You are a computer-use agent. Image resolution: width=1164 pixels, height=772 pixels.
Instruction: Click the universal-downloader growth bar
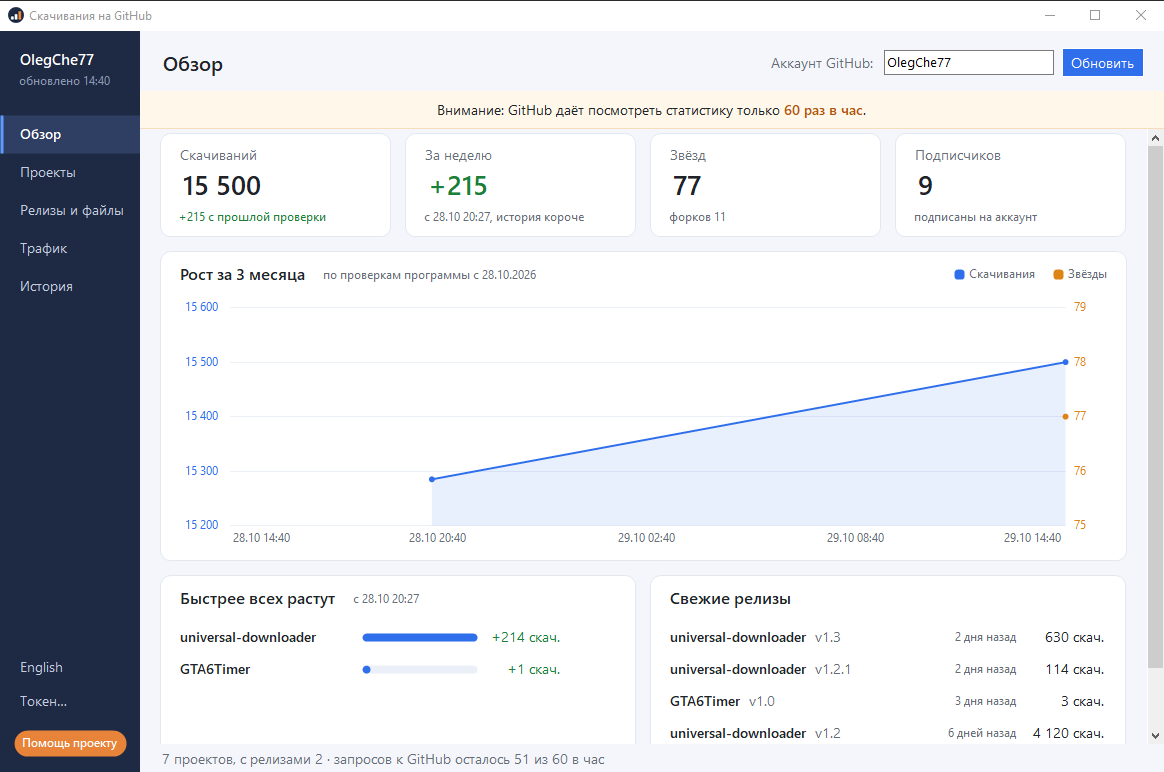point(419,638)
